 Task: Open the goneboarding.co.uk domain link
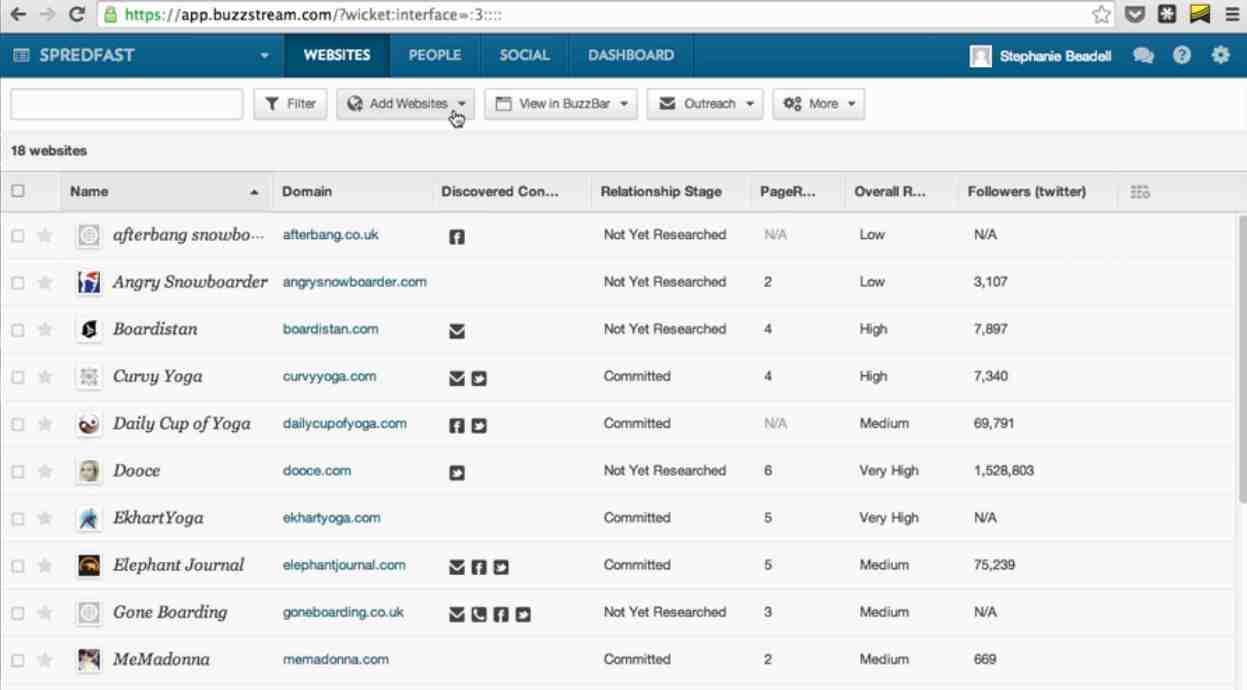tap(343, 612)
